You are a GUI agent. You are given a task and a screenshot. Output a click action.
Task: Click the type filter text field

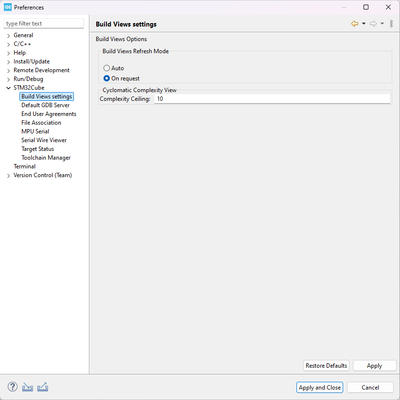[44, 24]
